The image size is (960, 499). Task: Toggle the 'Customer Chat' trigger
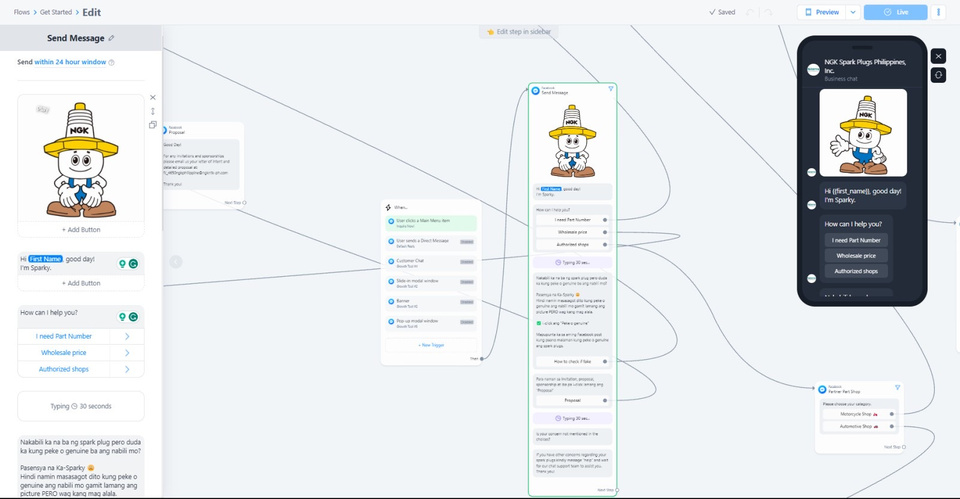(467, 262)
